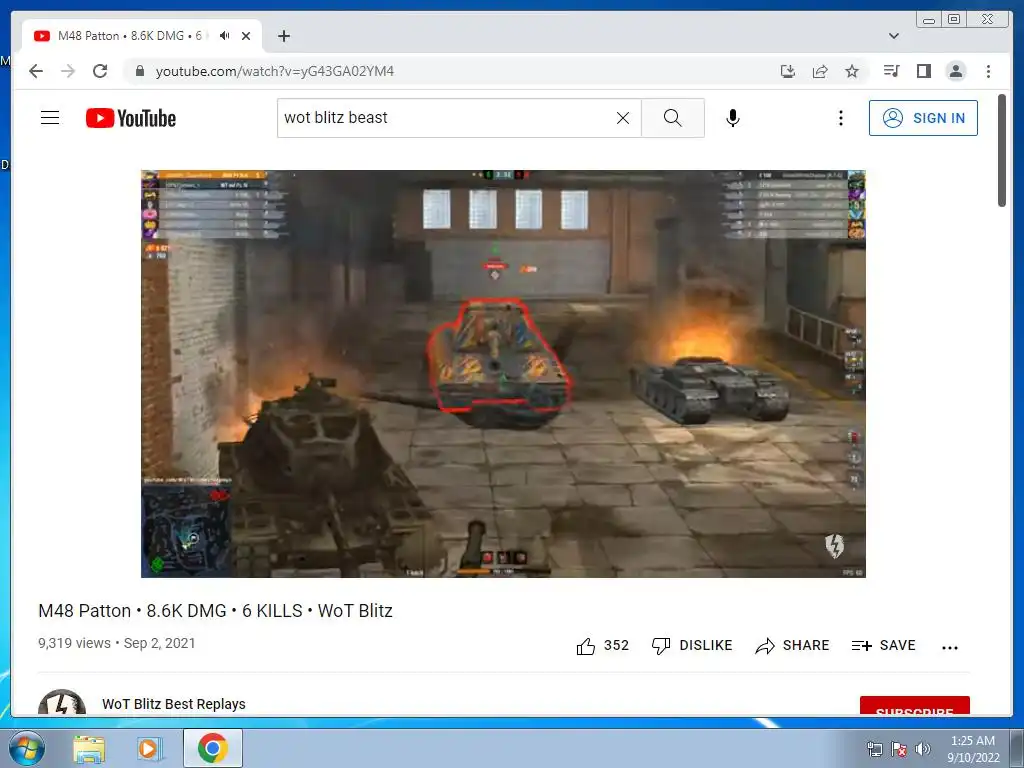
Task: Bookmark this tab with the star
Action: click(x=852, y=71)
